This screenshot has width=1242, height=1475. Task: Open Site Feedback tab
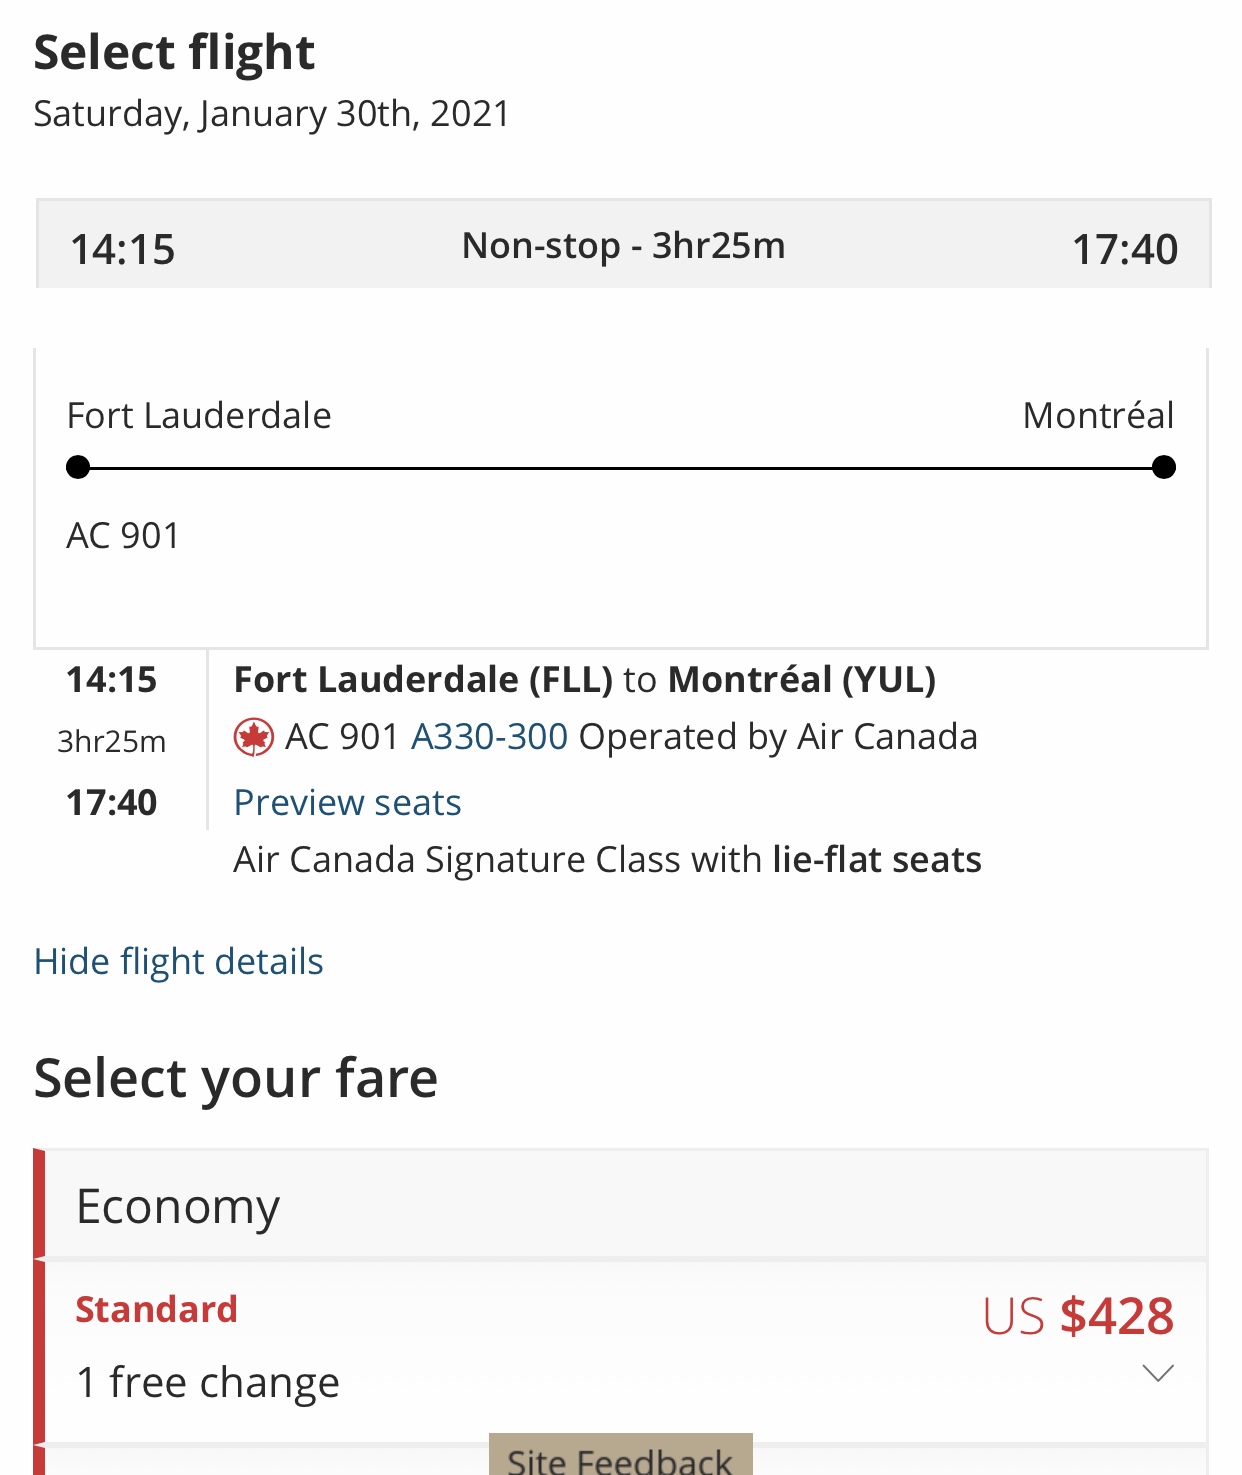tap(620, 1458)
